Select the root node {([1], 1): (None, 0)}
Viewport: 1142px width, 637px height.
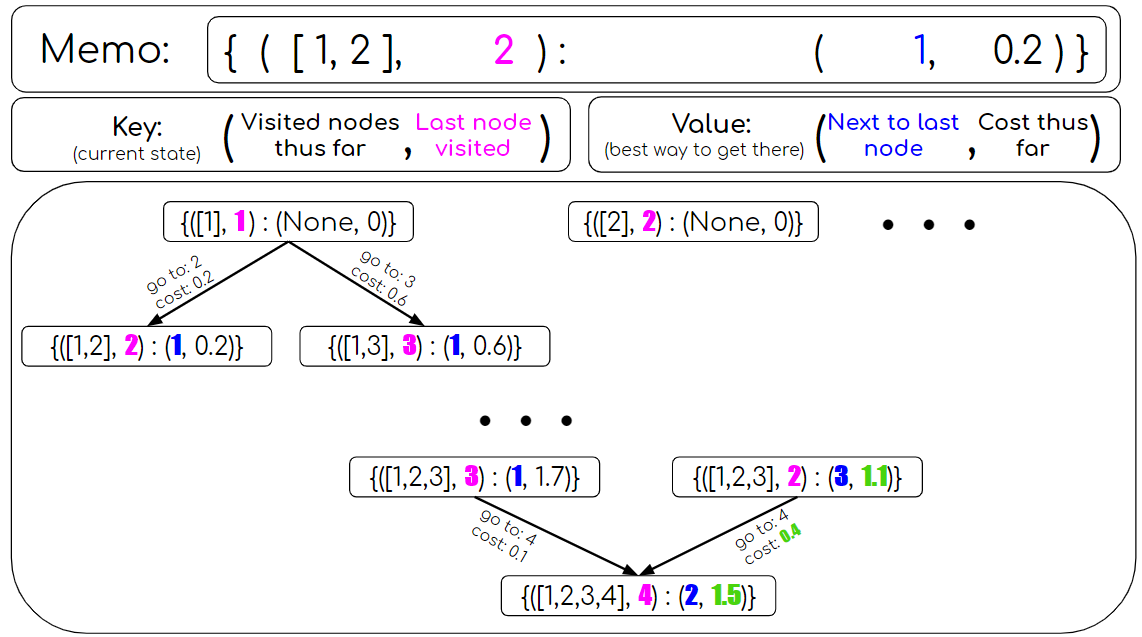[x=288, y=221]
